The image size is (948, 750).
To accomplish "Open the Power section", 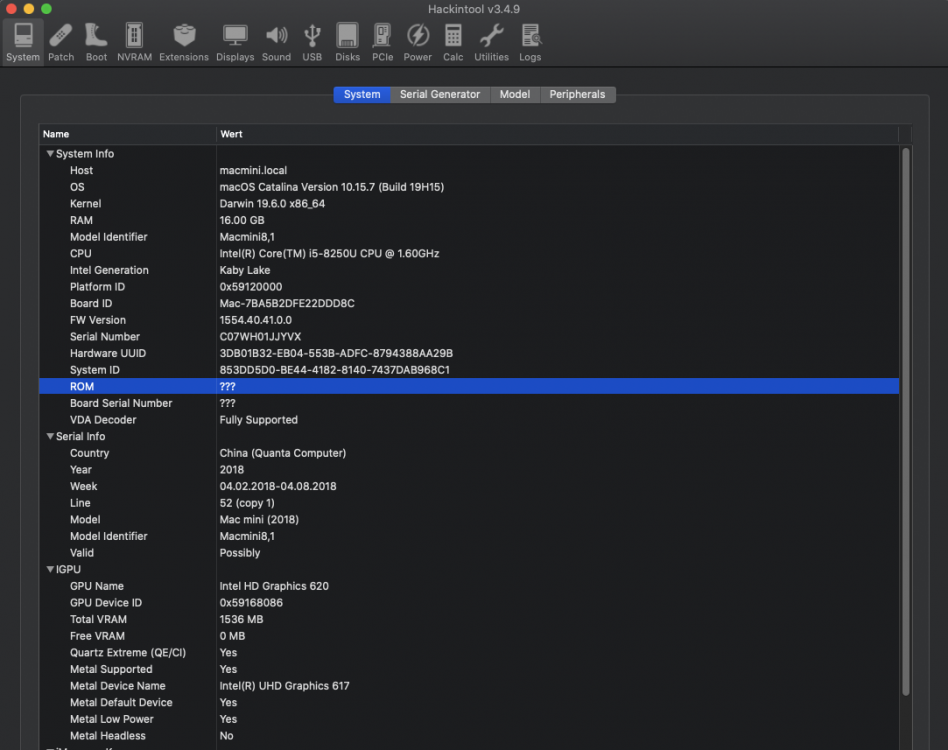I will coord(418,42).
